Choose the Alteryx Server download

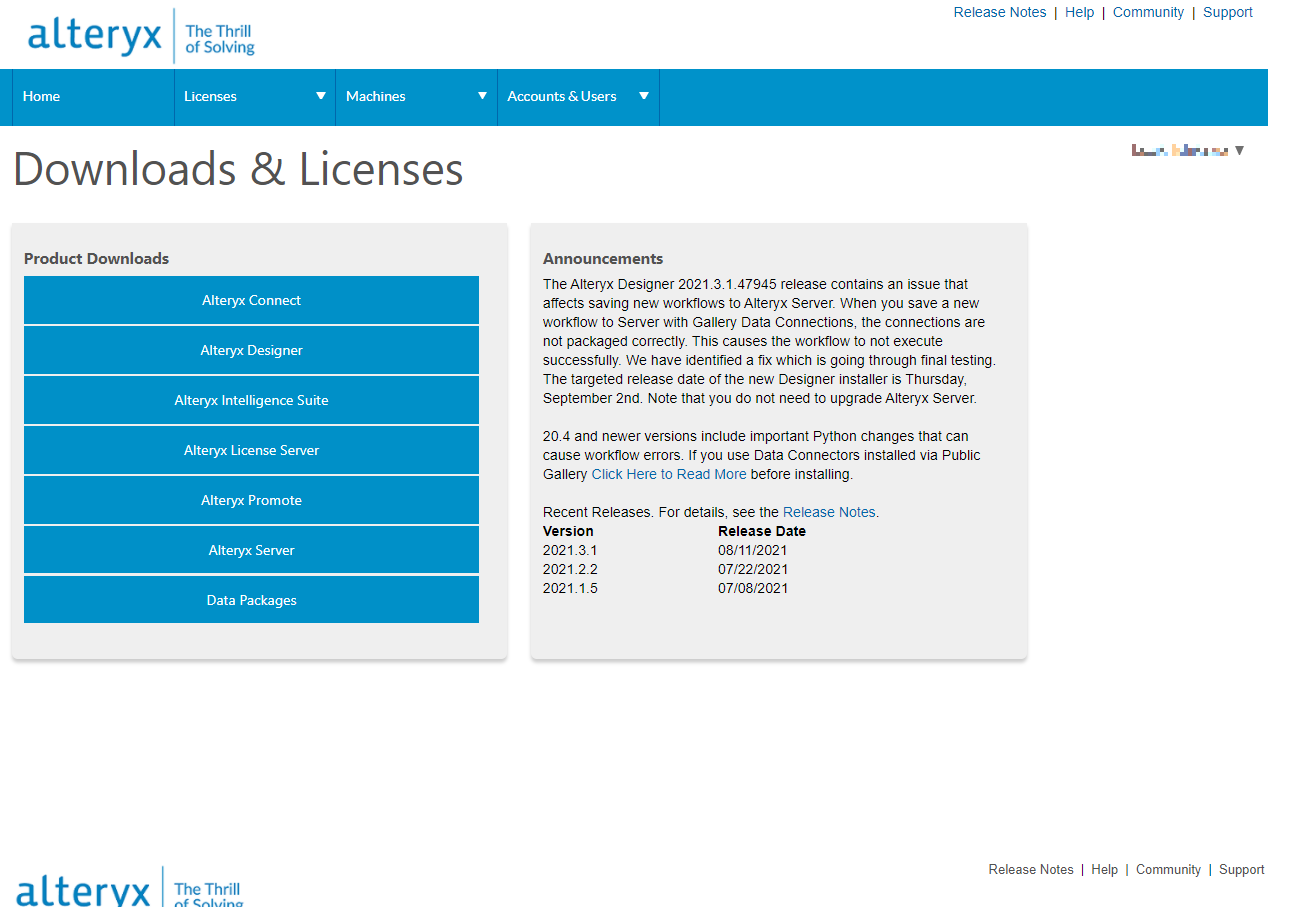pyautogui.click(x=251, y=550)
